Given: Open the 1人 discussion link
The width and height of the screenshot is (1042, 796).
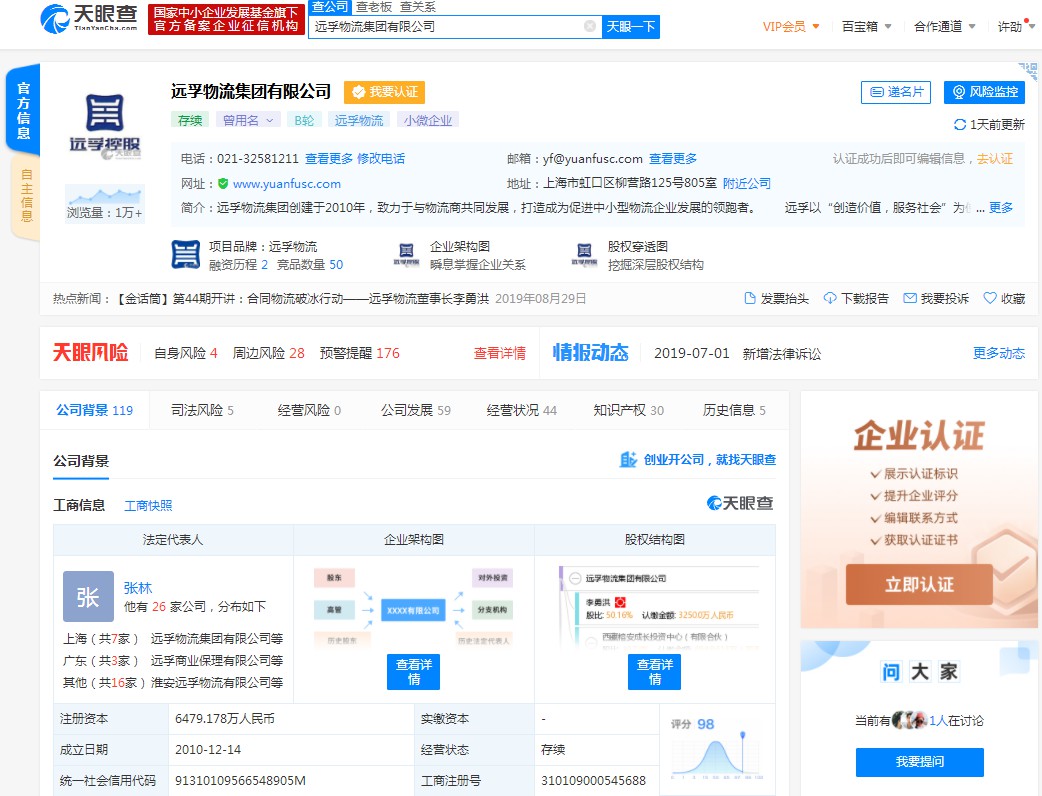Looking at the screenshot, I should pos(938,720).
